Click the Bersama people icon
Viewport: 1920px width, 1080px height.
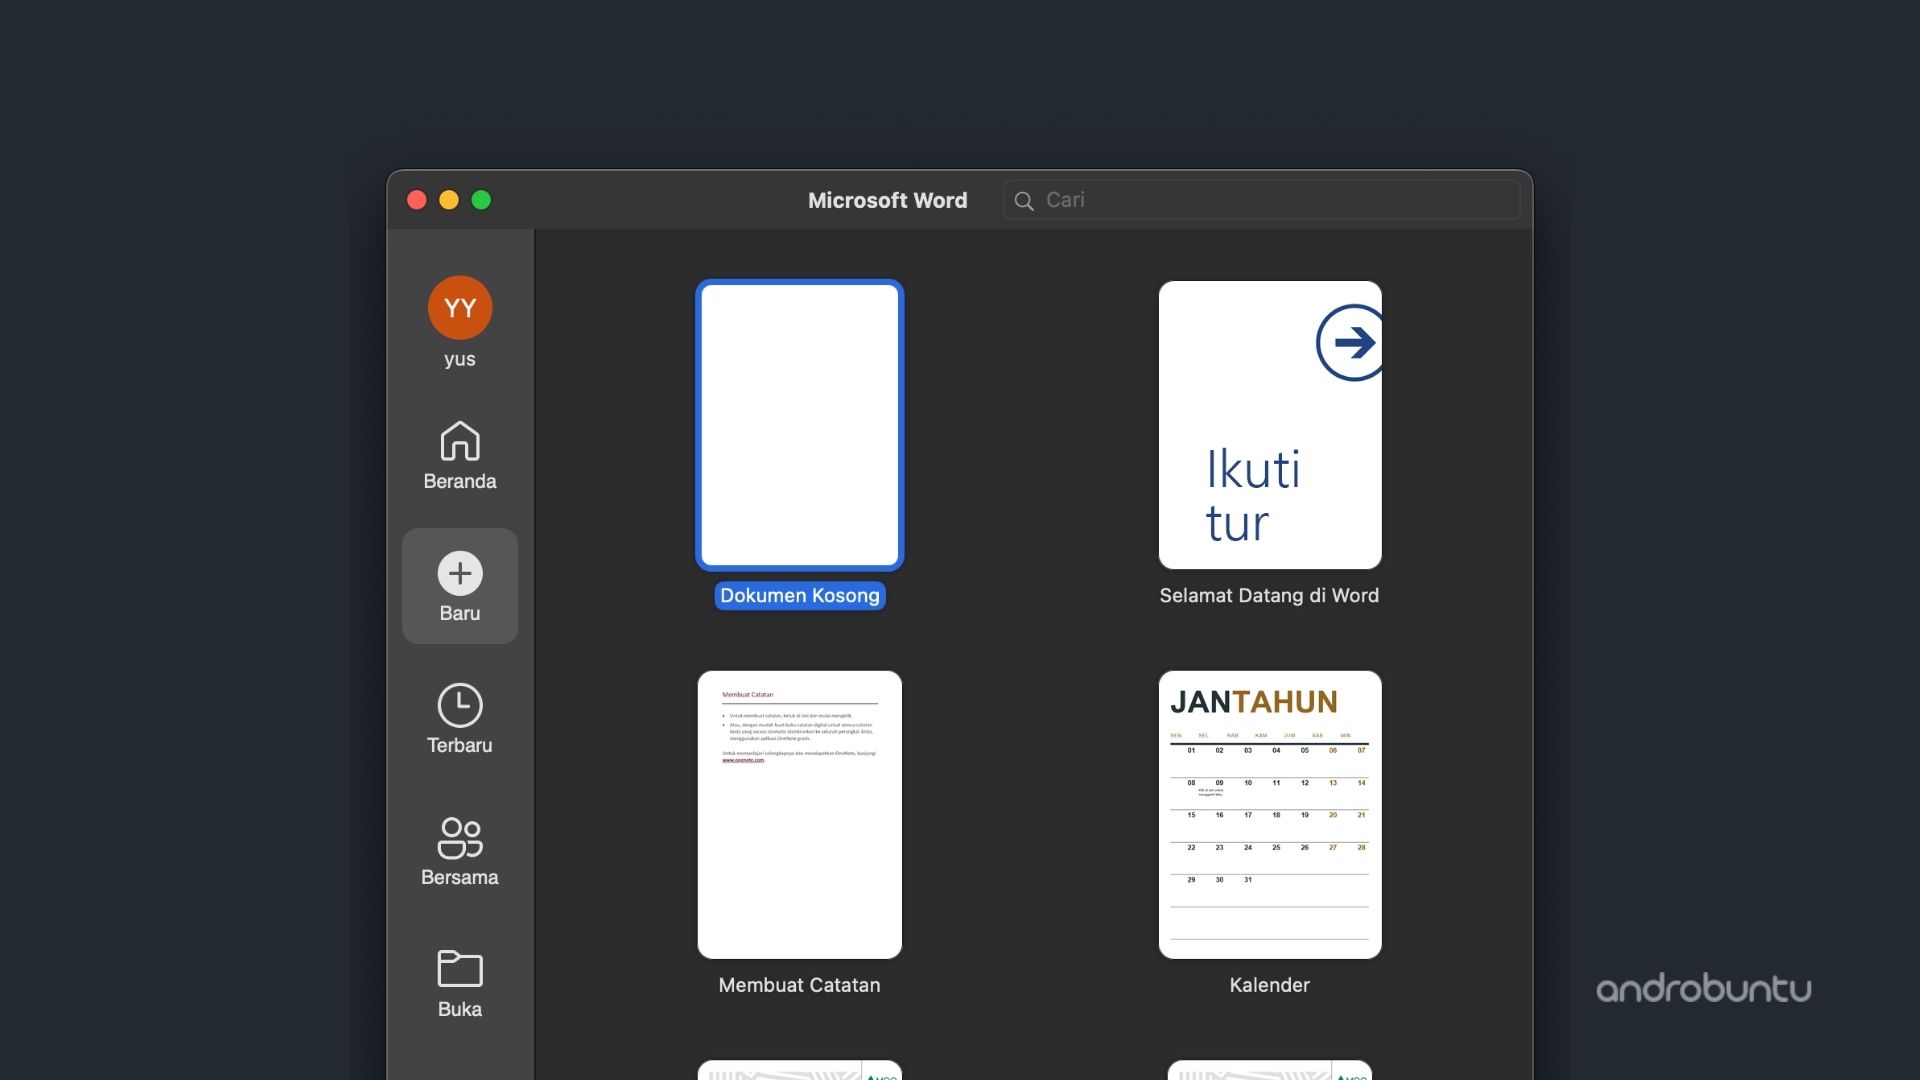coord(459,838)
